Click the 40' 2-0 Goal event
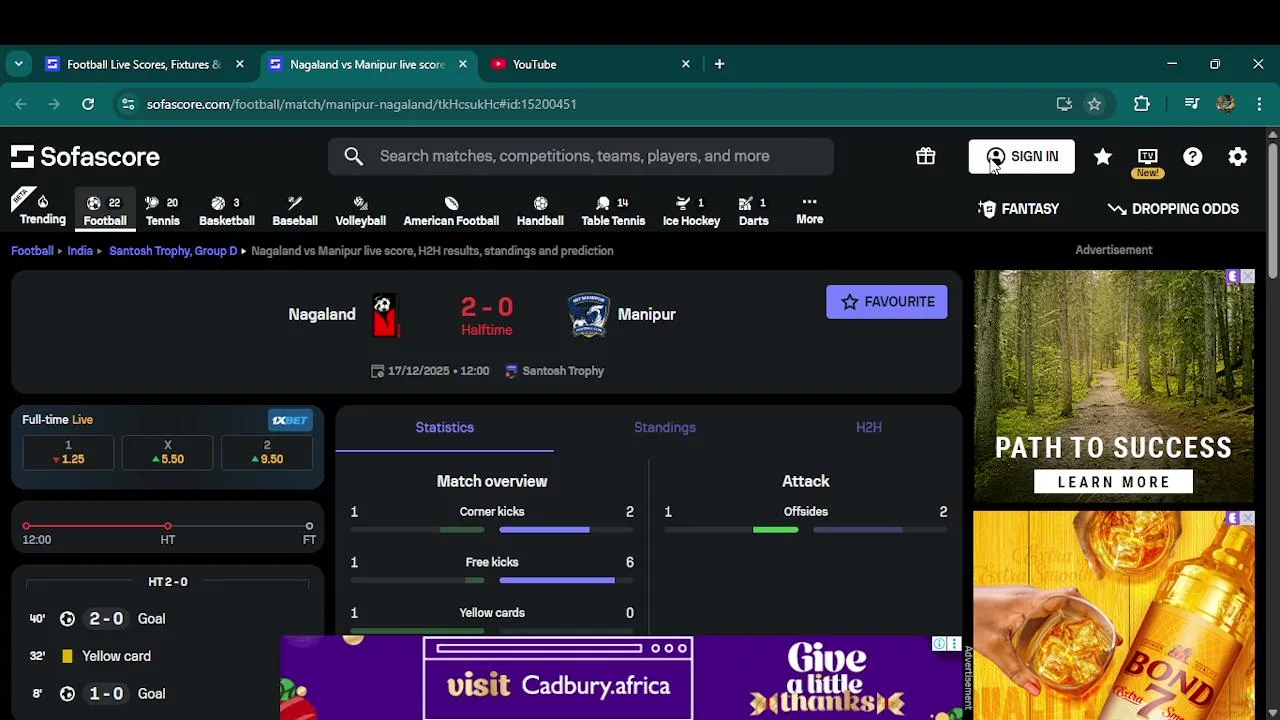1280x720 pixels. tap(168, 619)
